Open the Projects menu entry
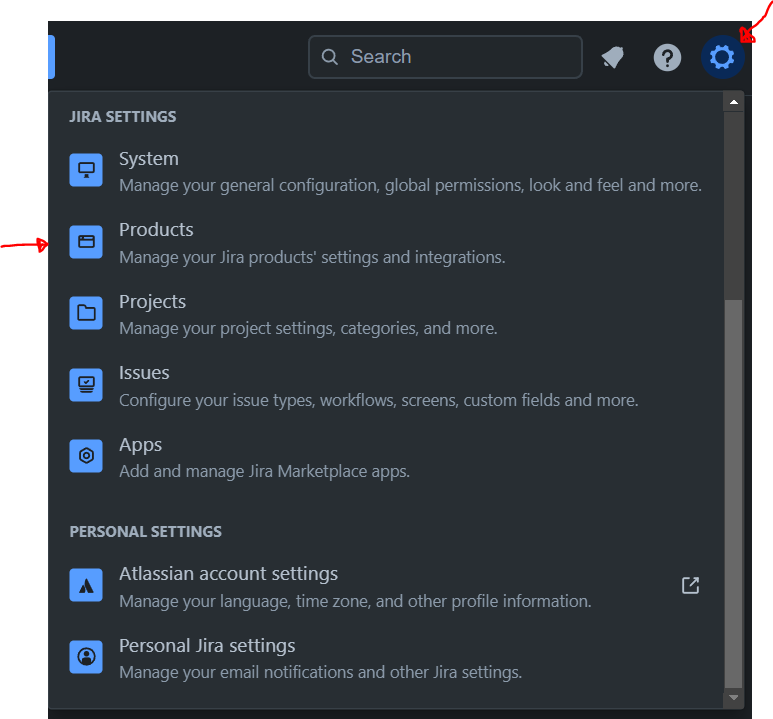The image size is (773, 719). [387, 314]
